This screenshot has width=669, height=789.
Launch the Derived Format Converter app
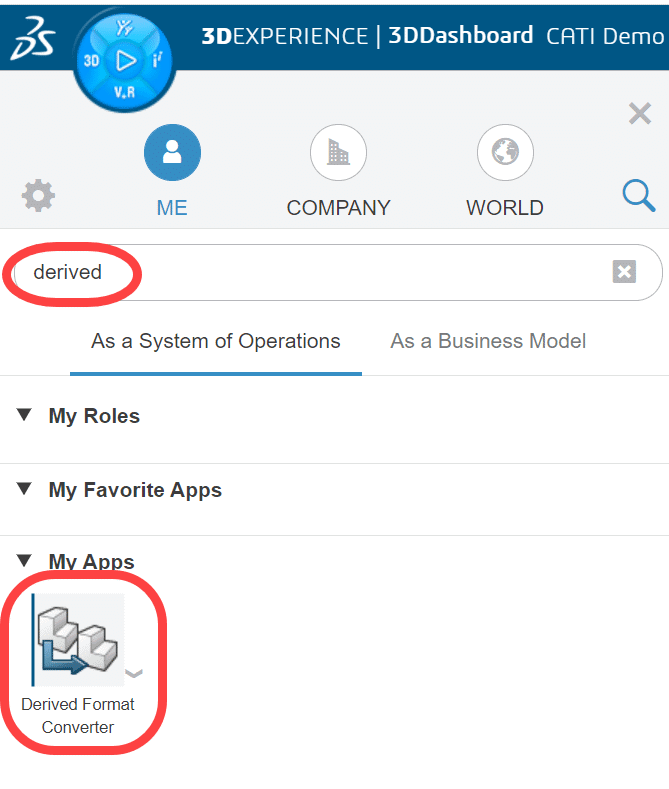(x=78, y=640)
